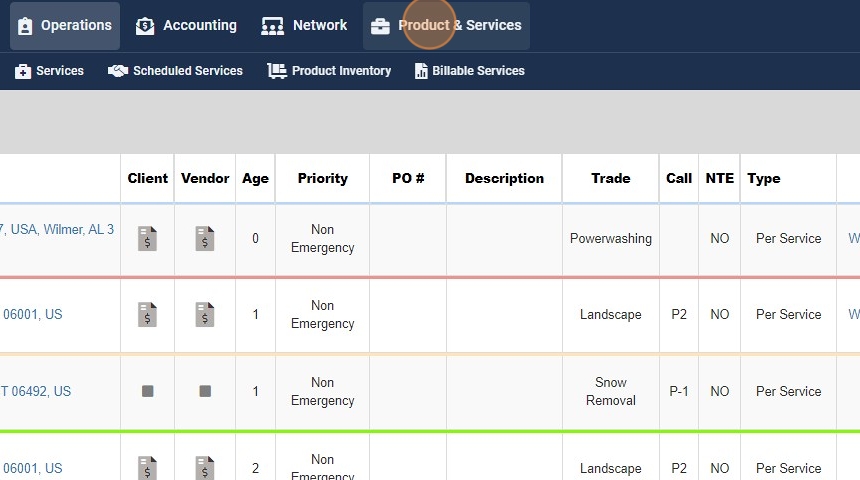Select 'Landscape' trade in age 1 row
860x480 pixels.
coord(610,314)
